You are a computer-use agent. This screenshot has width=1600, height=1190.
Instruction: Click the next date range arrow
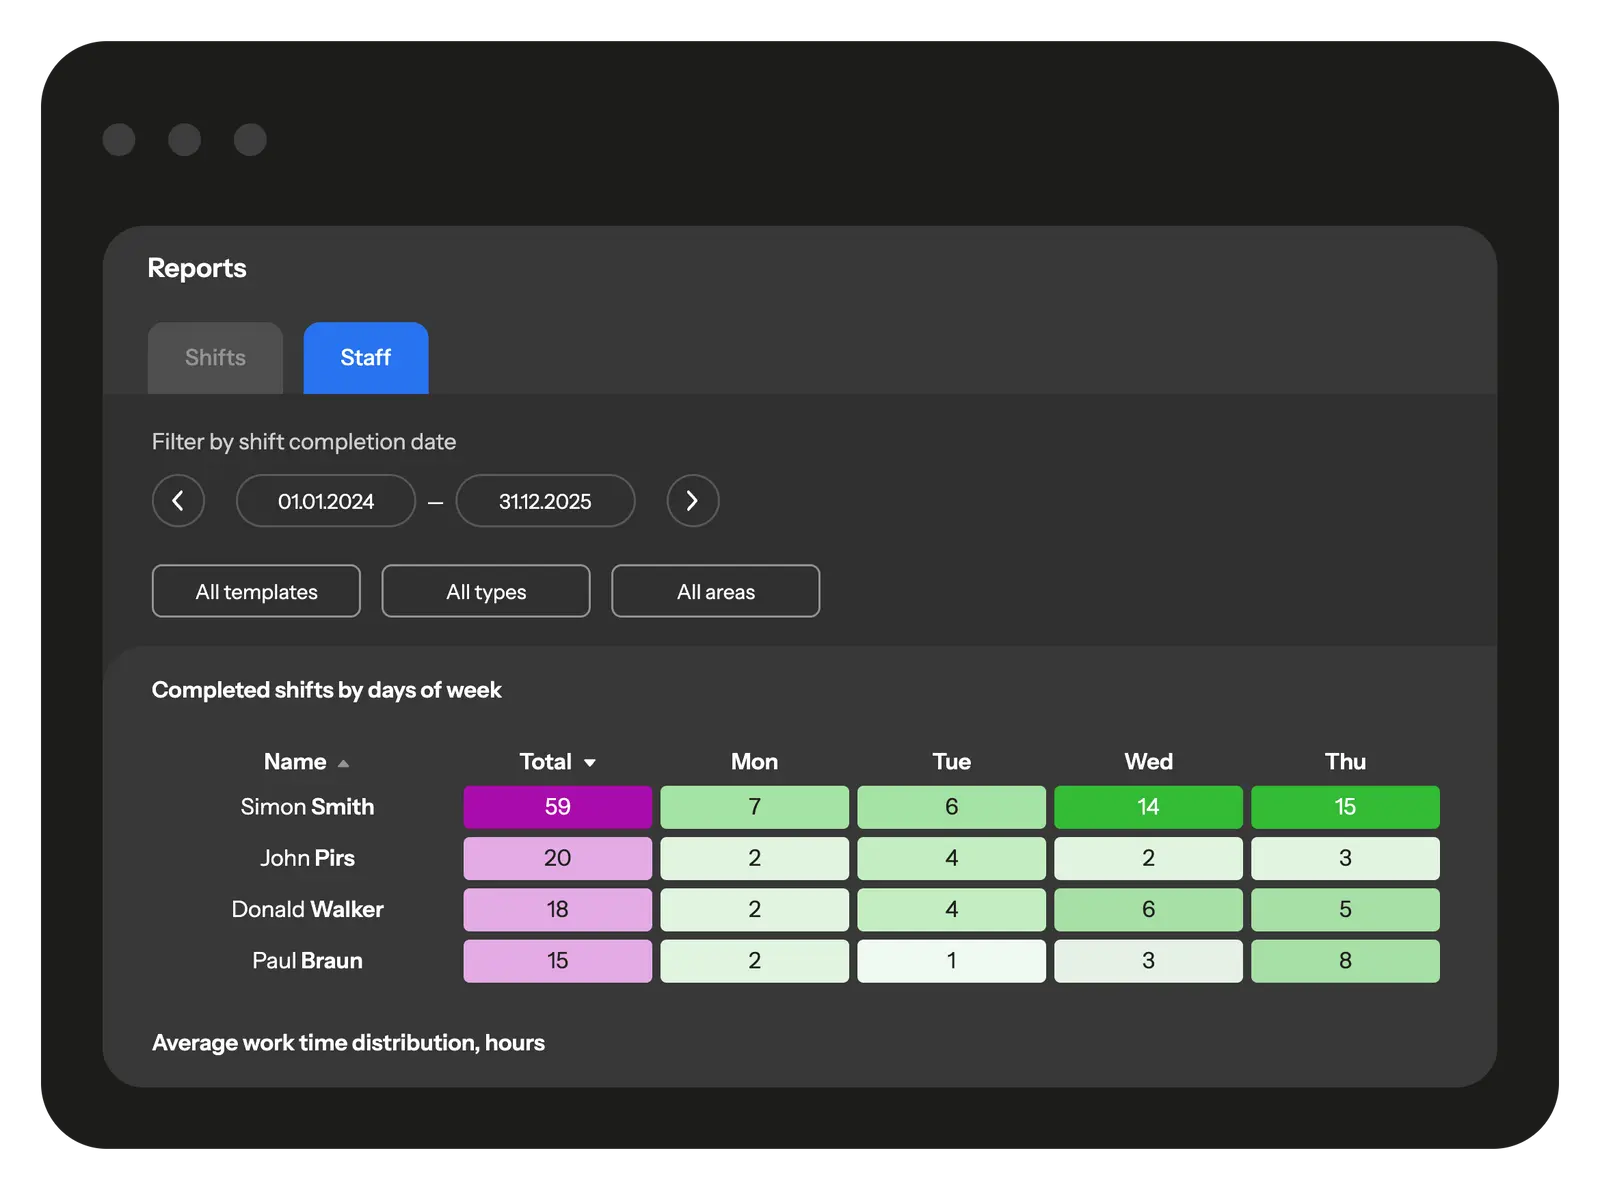coord(692,501)
